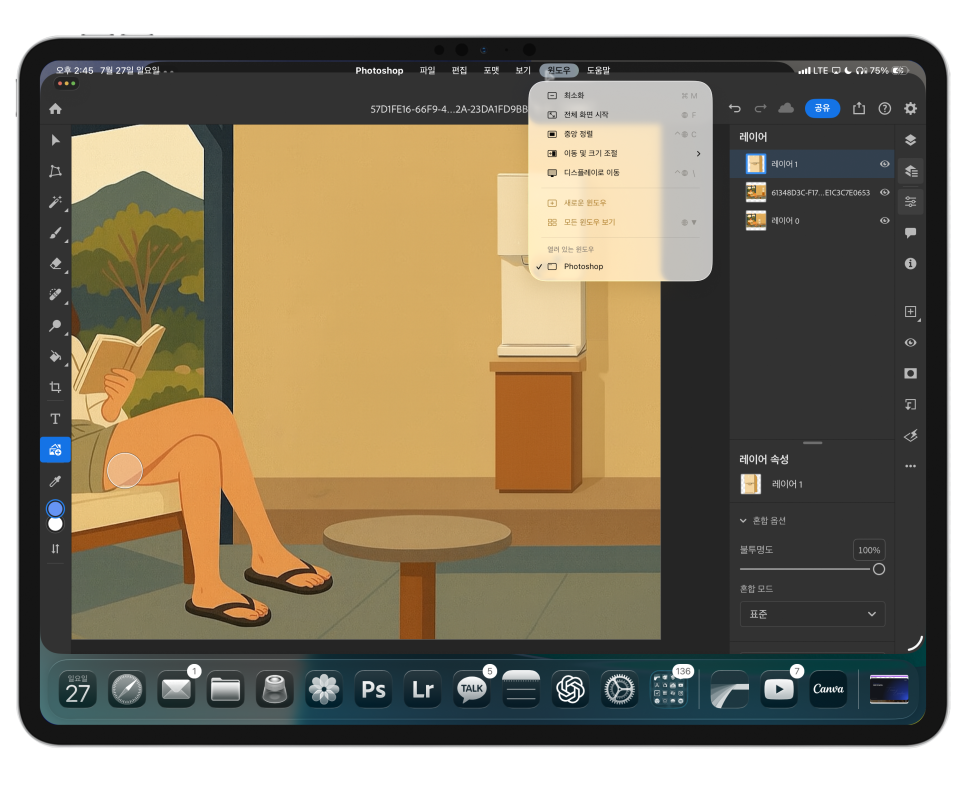Image resolution: width=966 pixels, height=785 pixels.
Task: Open the 편집 menu
Action: (459, 70)
